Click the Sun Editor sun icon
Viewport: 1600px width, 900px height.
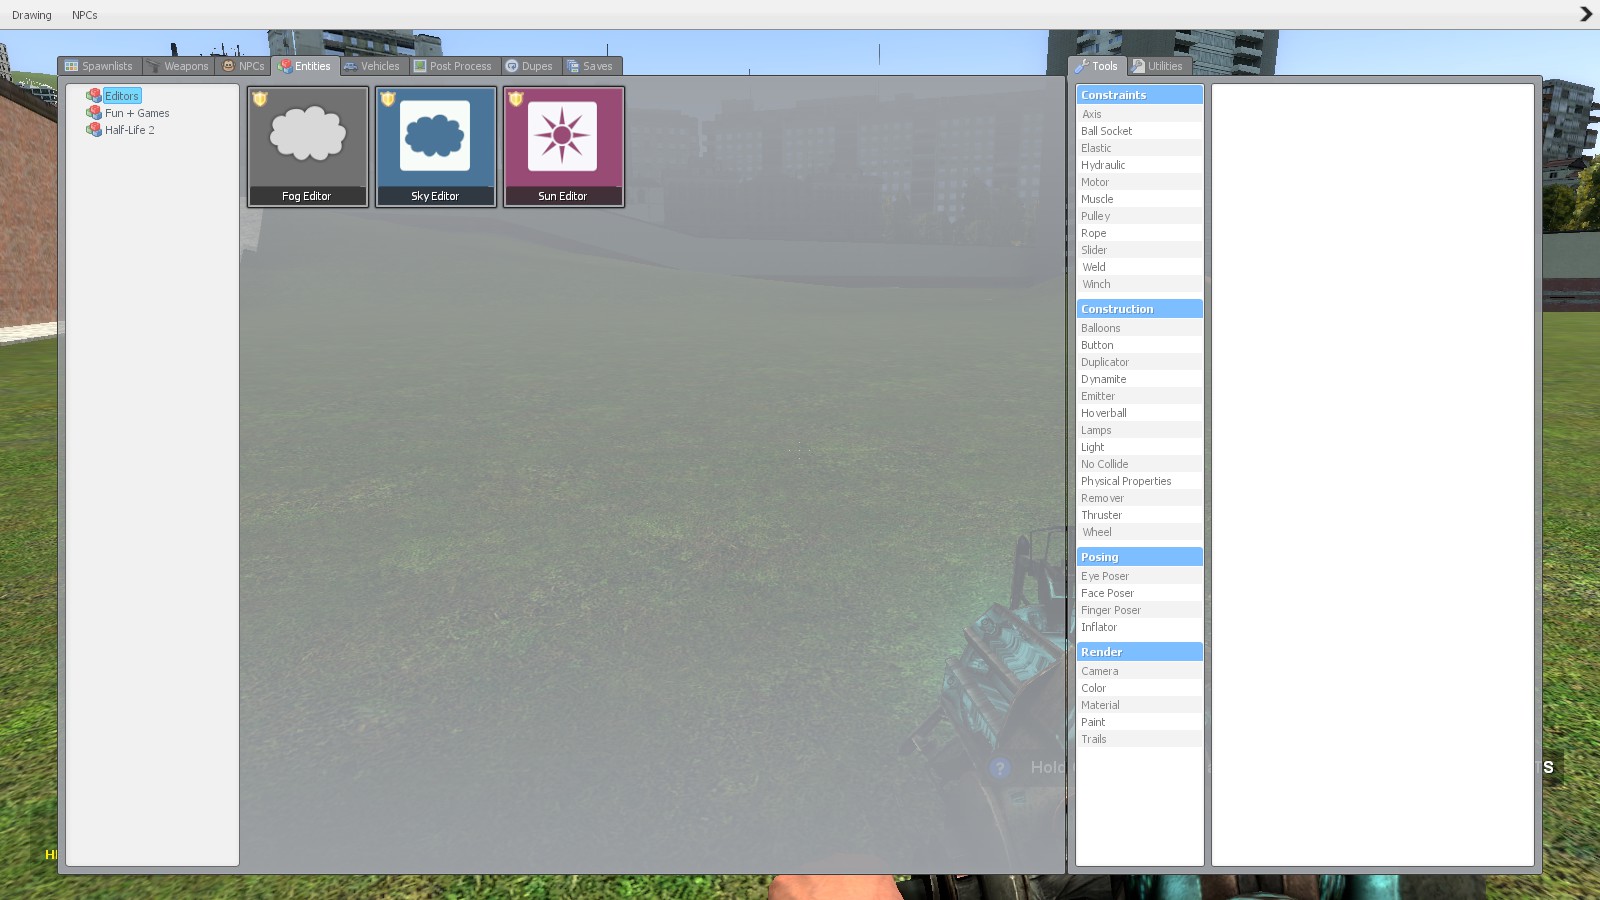pos(563,135)
